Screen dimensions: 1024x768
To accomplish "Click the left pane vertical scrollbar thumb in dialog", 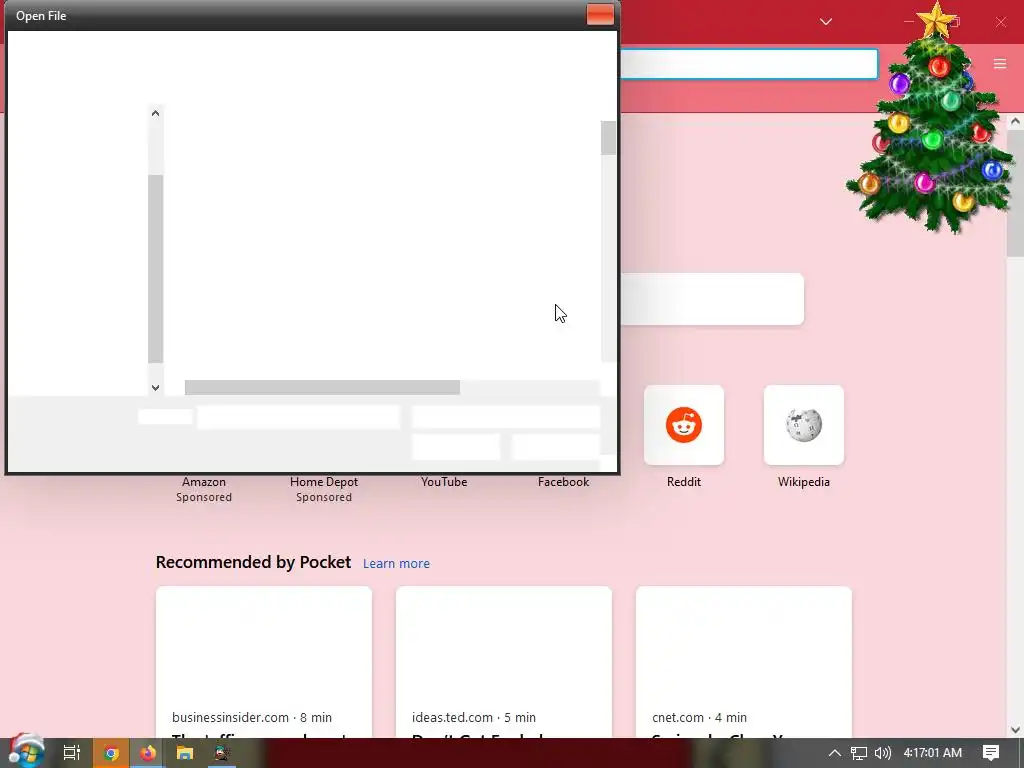I will [x=155, y=268].
